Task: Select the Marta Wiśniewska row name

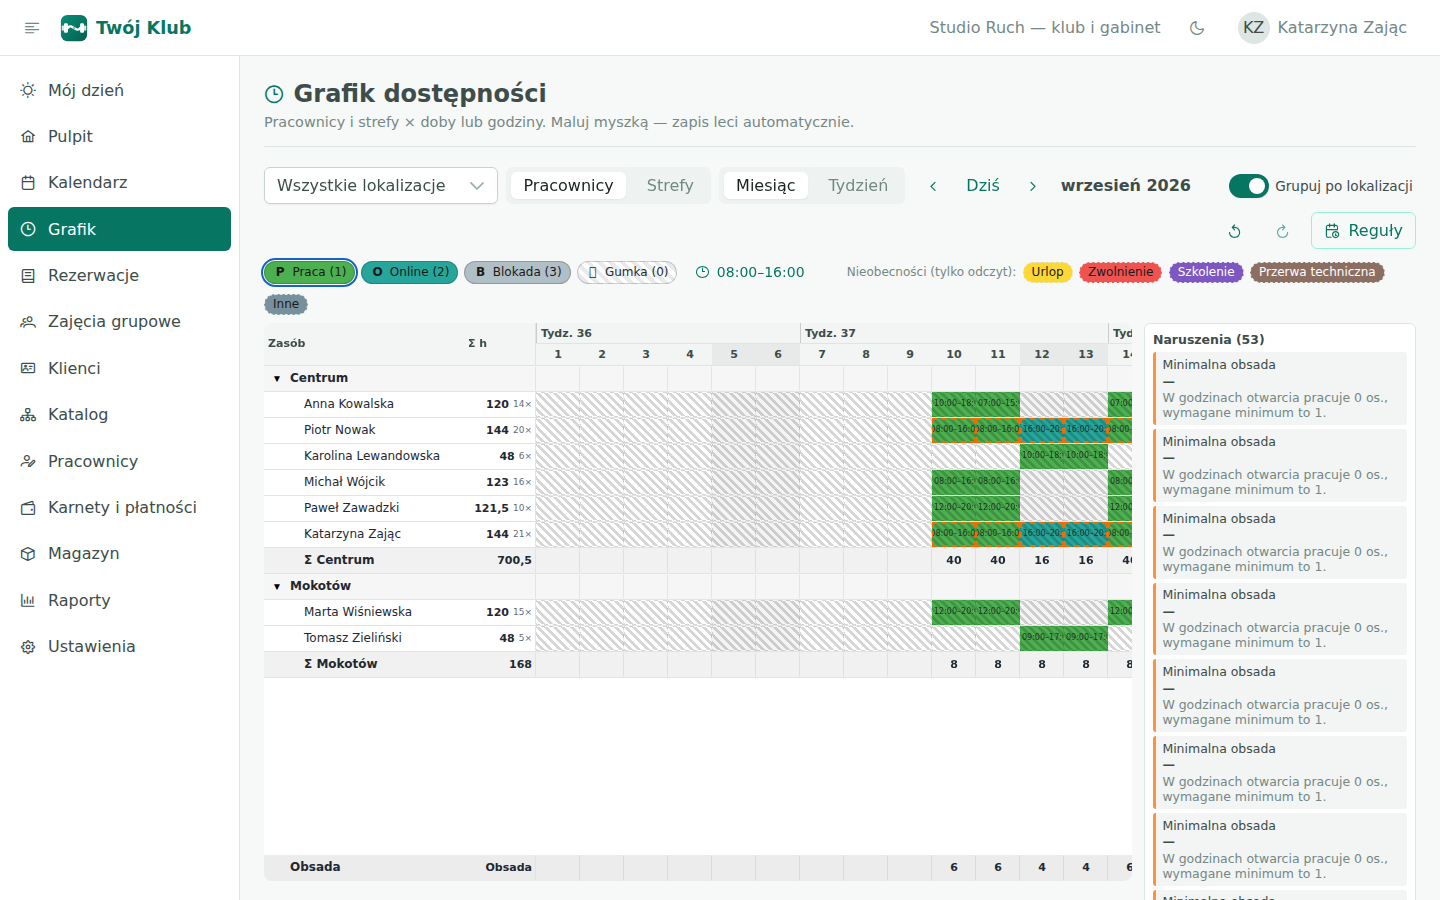Action: click(x=358, y=612)
